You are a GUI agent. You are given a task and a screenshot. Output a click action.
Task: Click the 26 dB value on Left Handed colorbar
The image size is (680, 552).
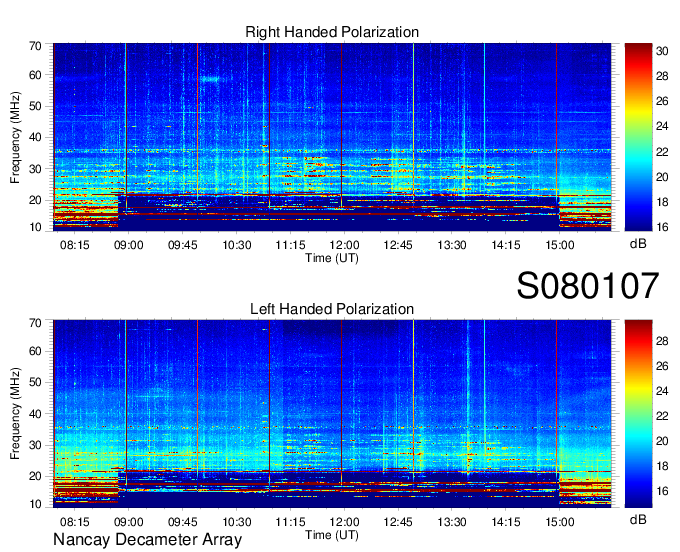pyautogui.click(x=662, y=366)
